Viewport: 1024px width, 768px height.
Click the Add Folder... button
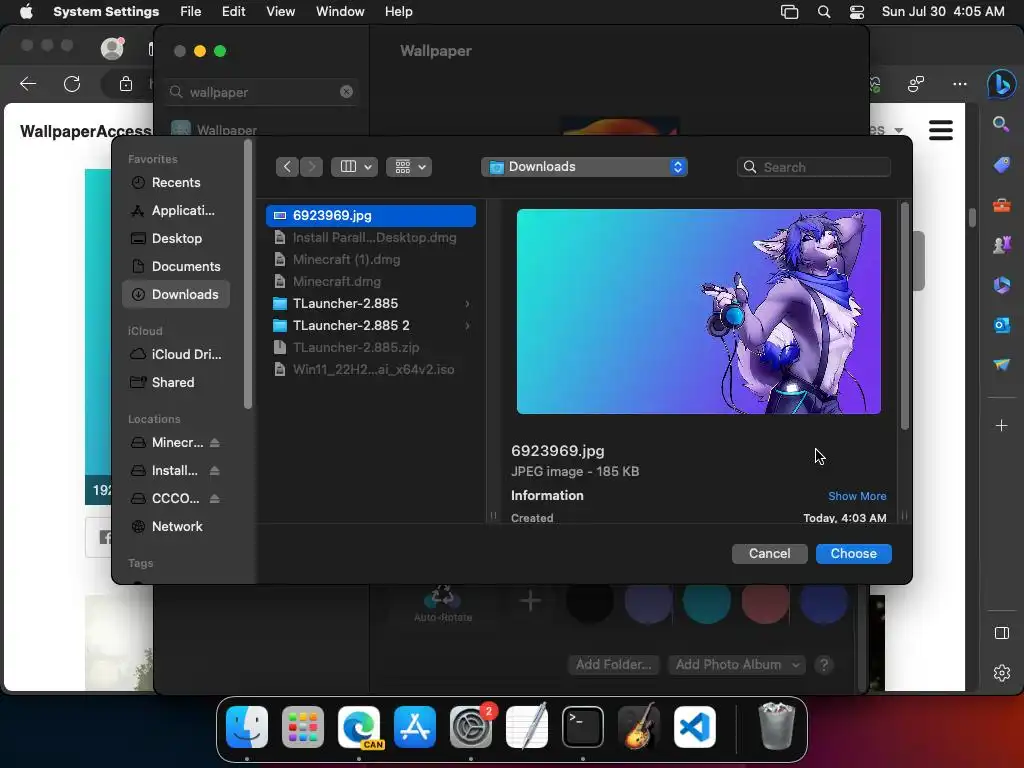614,665
